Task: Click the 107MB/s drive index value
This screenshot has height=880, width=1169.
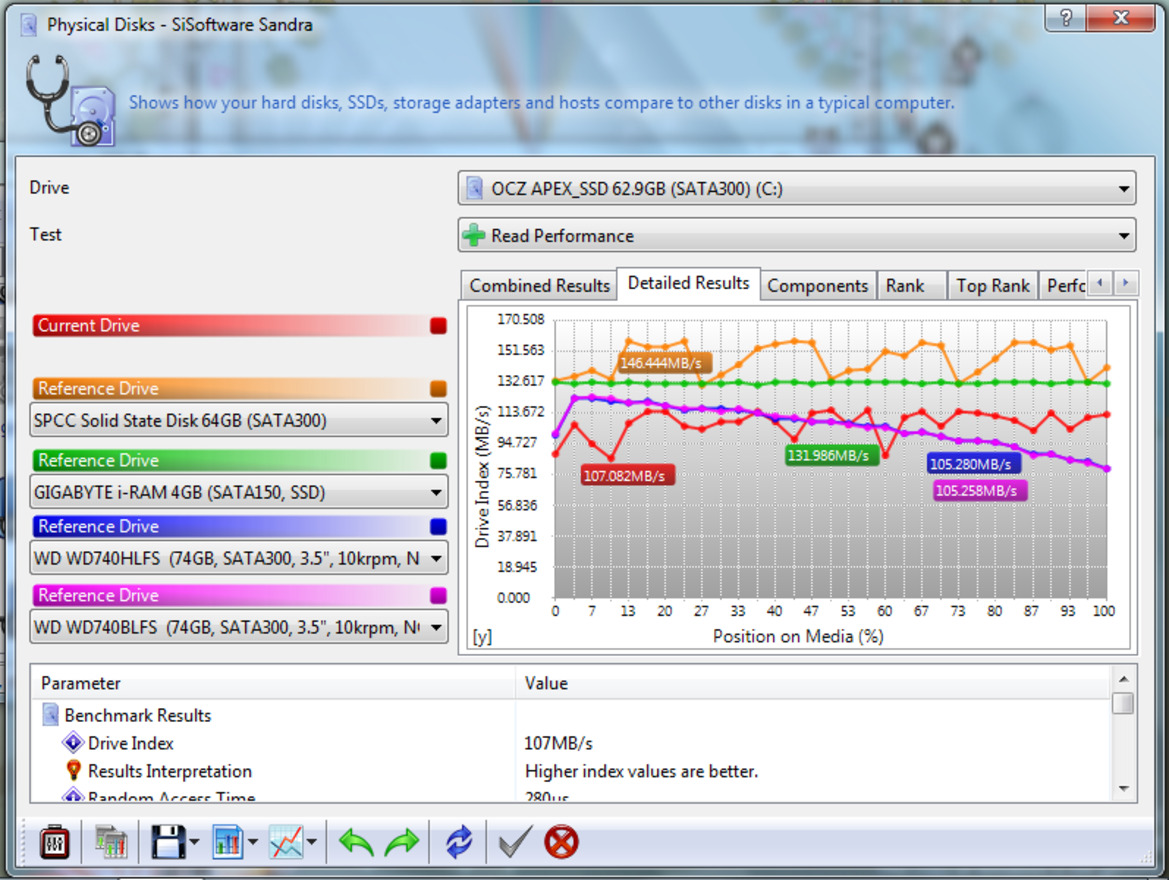Action: pyautogui.click(x=558, y=744)
